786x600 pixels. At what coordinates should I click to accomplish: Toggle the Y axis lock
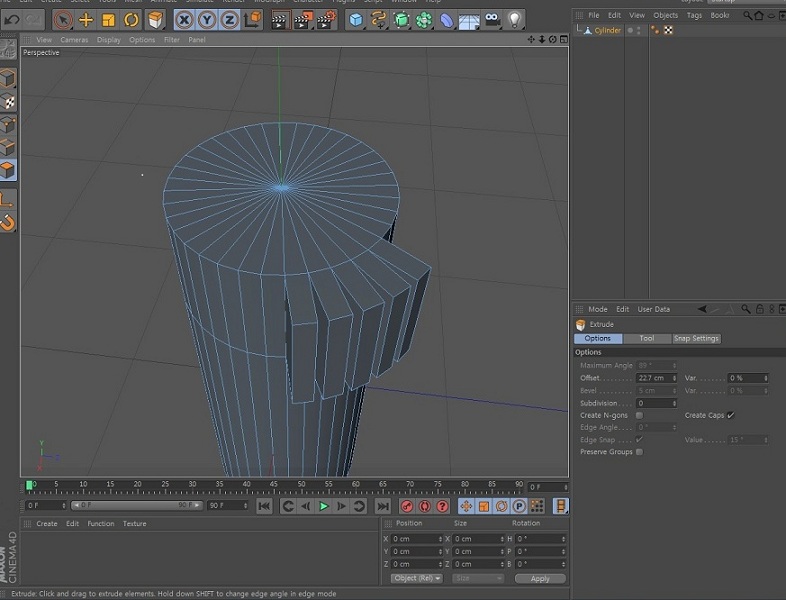pyautogui.click(x=207, y=20)
